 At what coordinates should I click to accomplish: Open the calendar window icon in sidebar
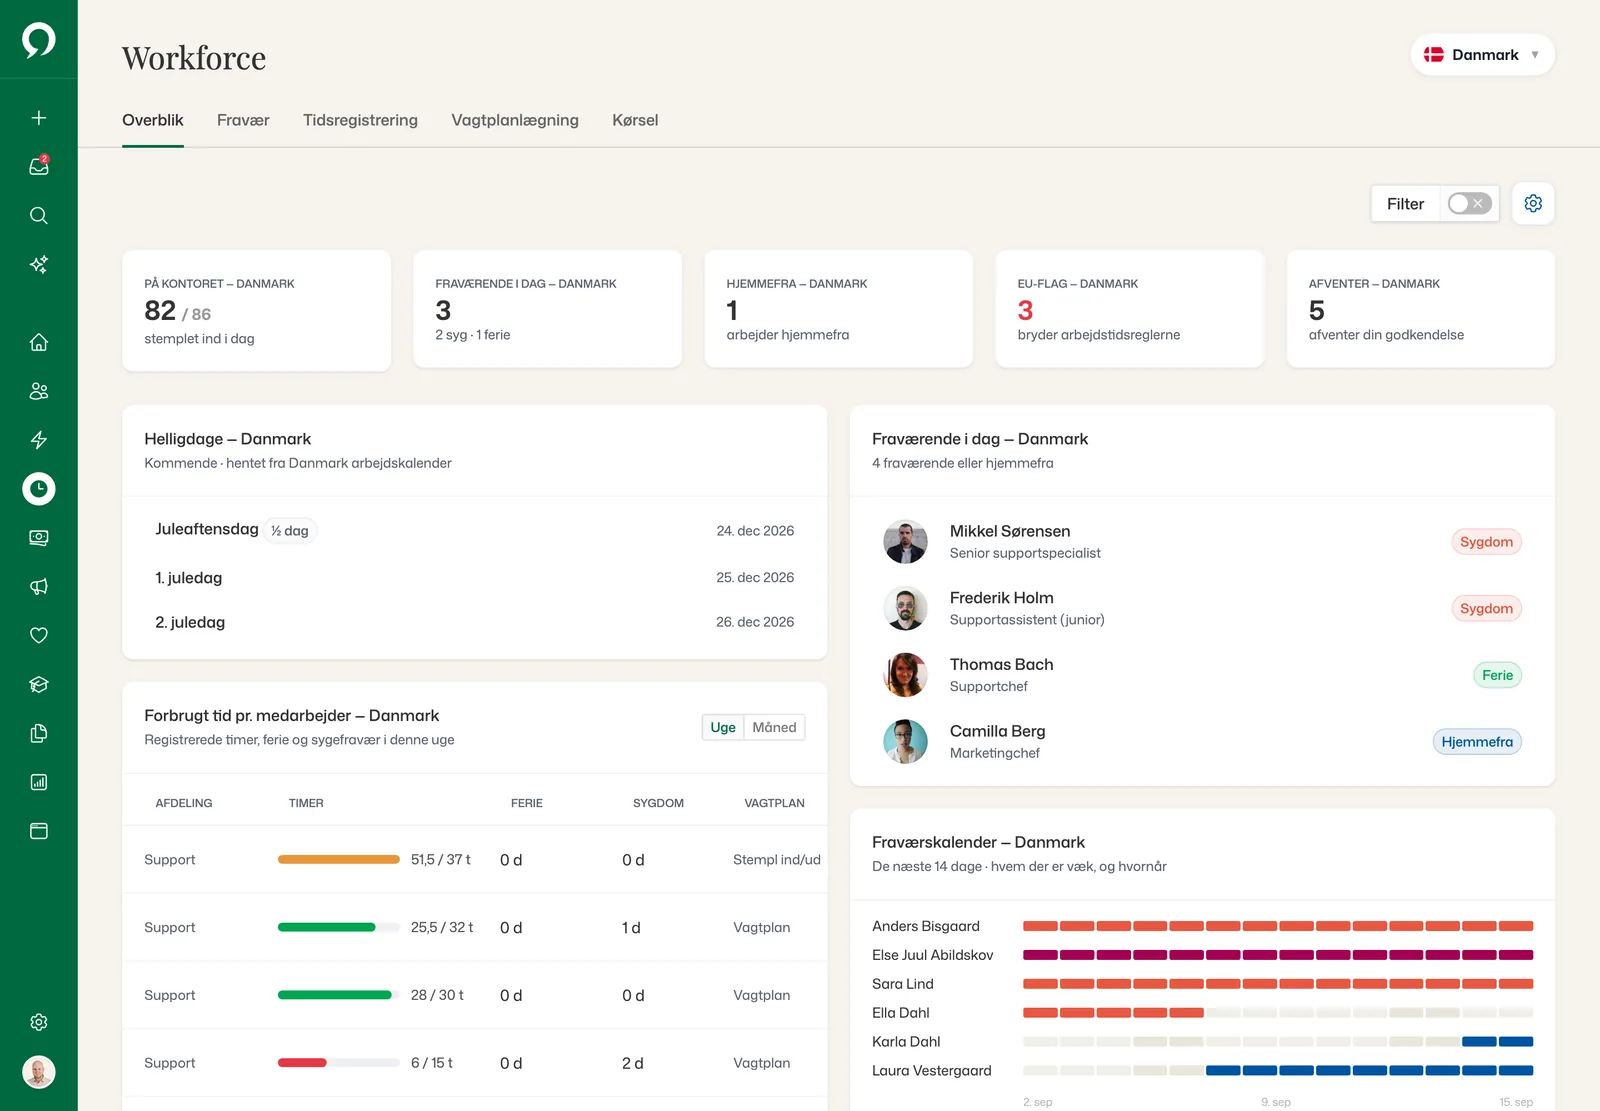point(39,831)
